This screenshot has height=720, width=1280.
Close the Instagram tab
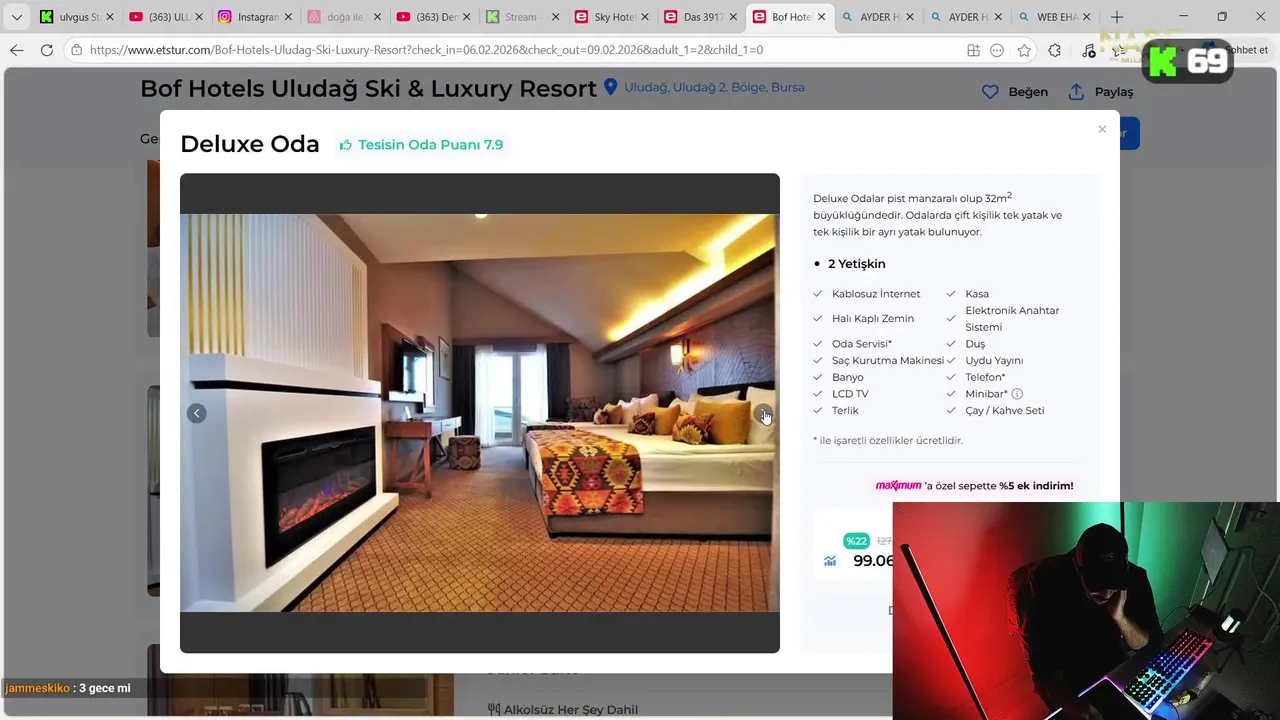pyautogui.click(x=288, y=17)
